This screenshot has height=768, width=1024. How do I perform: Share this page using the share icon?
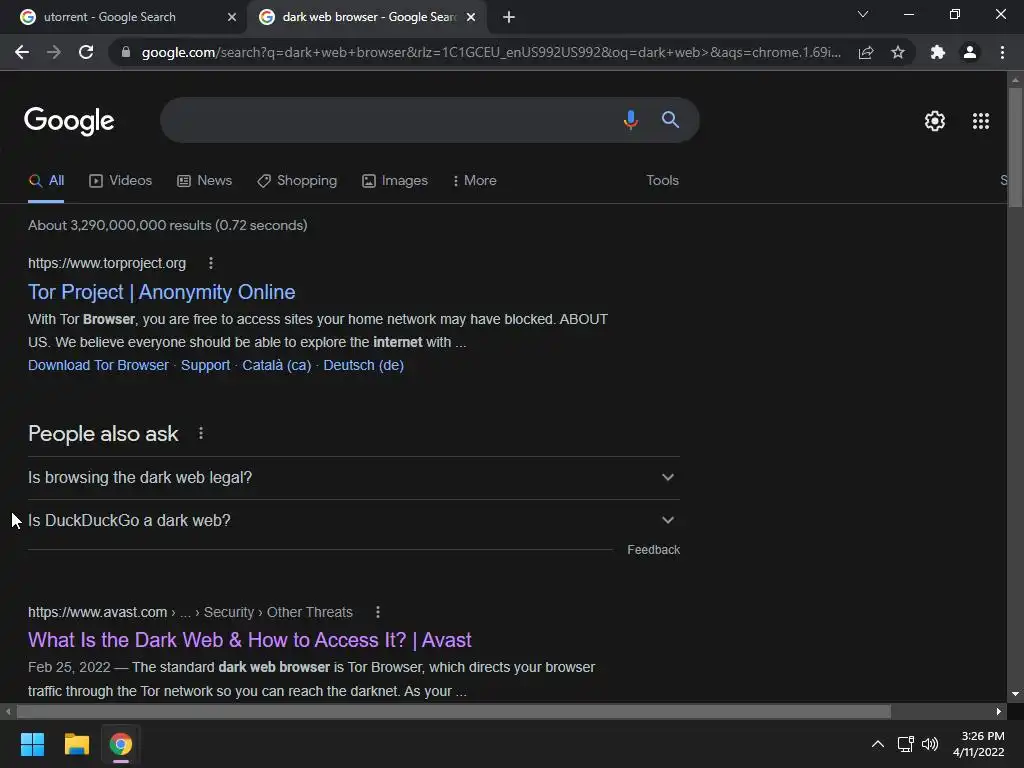point(866,52)
